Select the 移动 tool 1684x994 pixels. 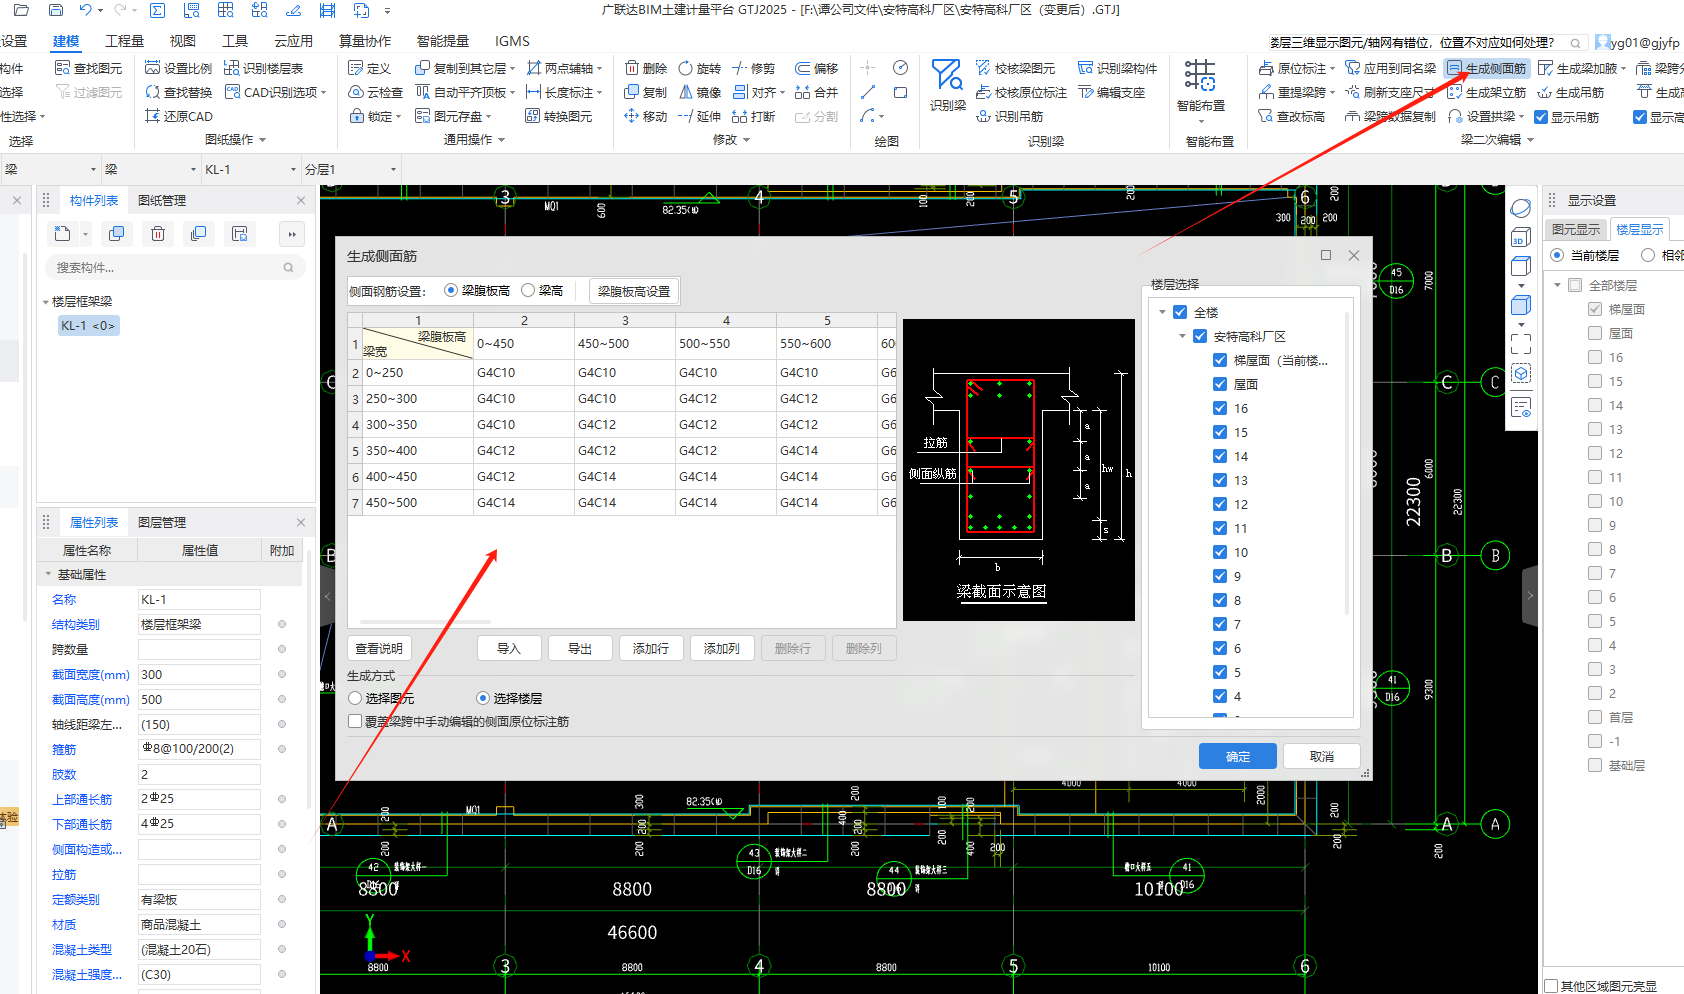(x=646, y=116)
